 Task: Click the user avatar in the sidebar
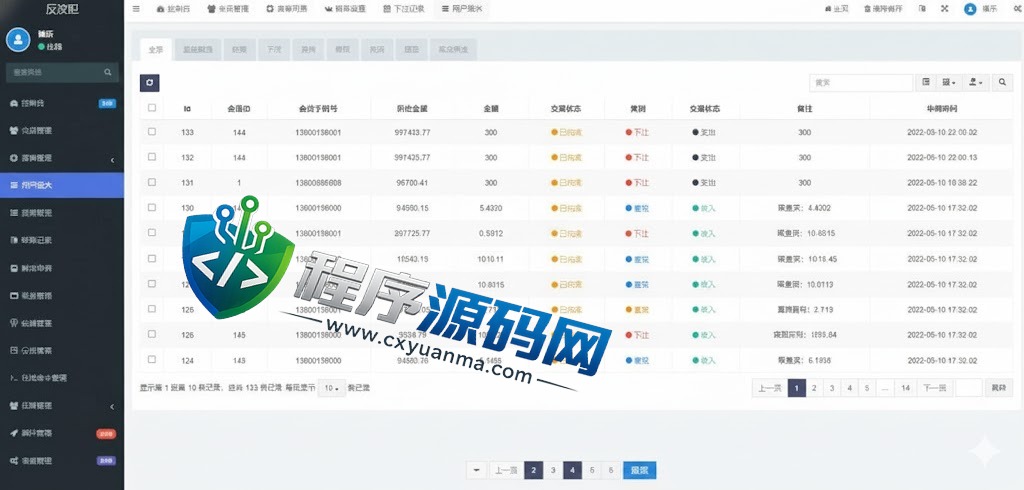point(18,40)
